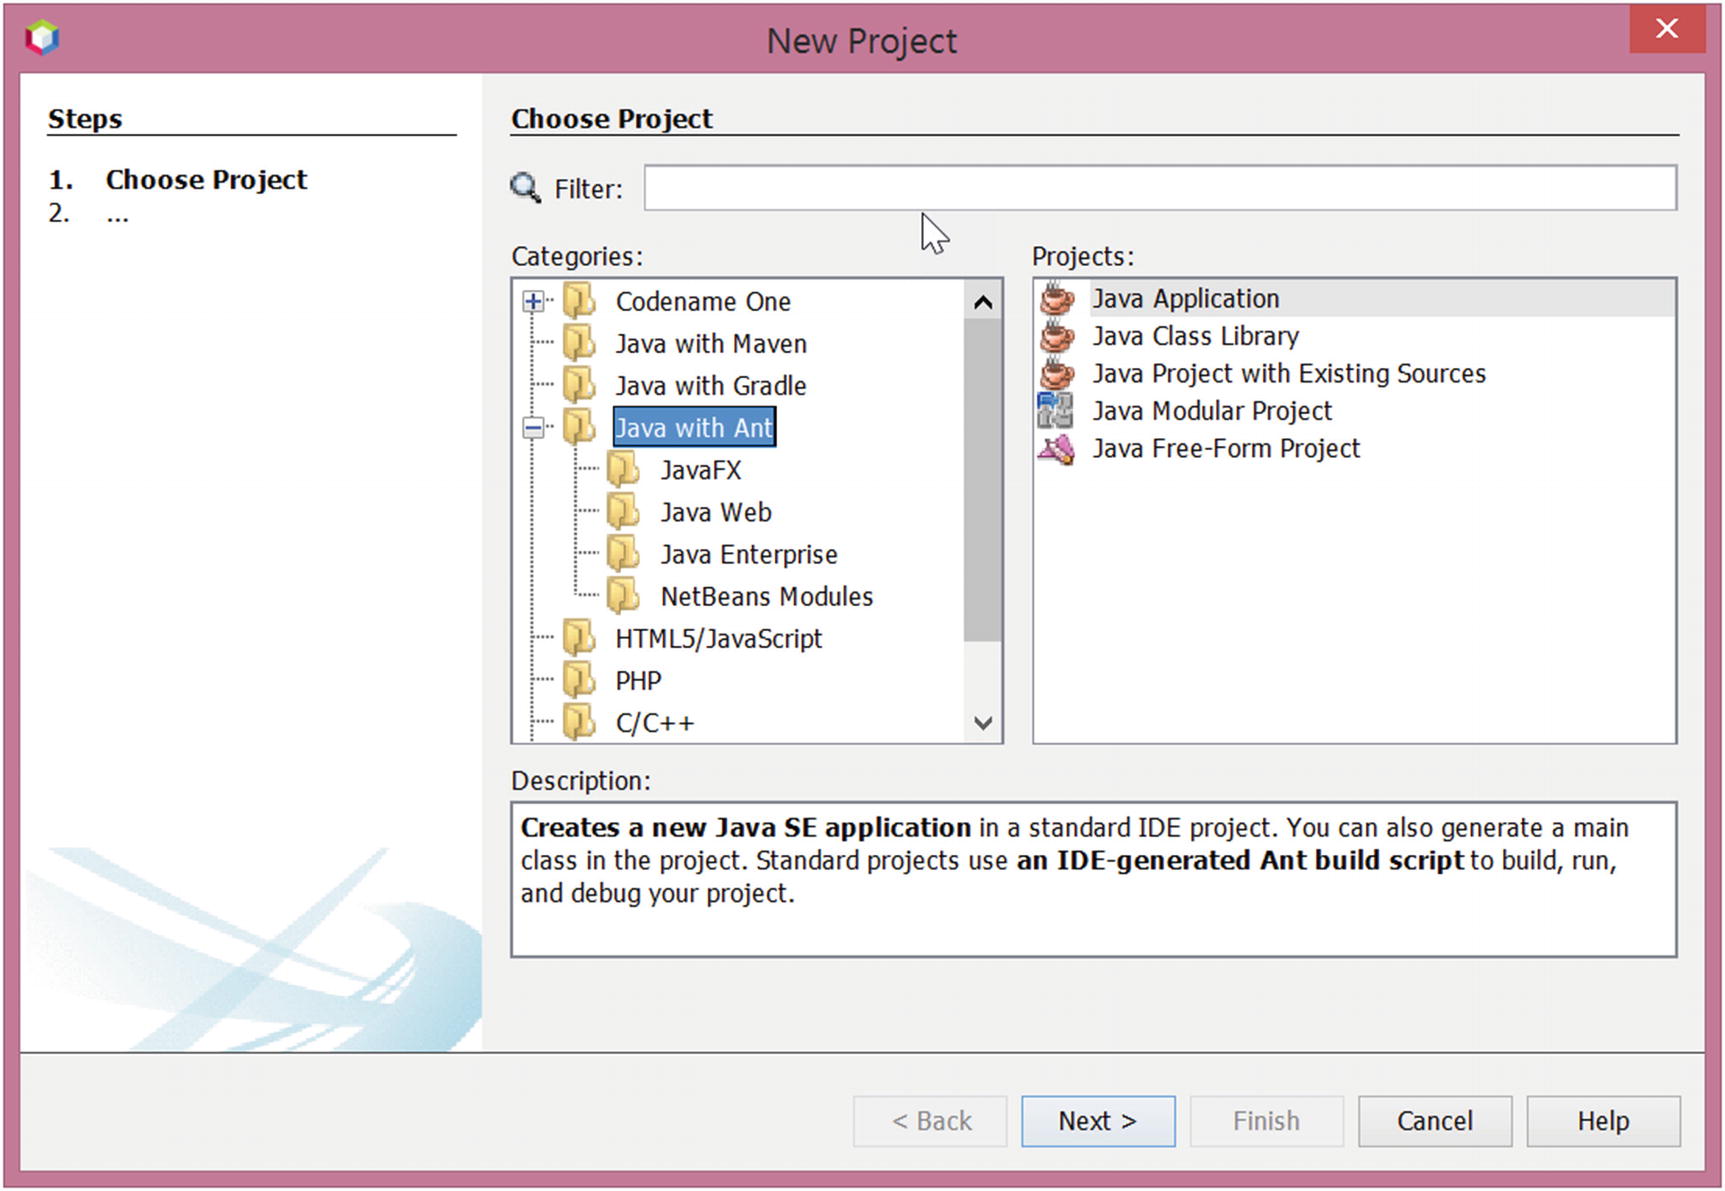This screenshot has width=1725, height=1191.
Task: Select the JavaFX subcategory
Action: [701, 469]
